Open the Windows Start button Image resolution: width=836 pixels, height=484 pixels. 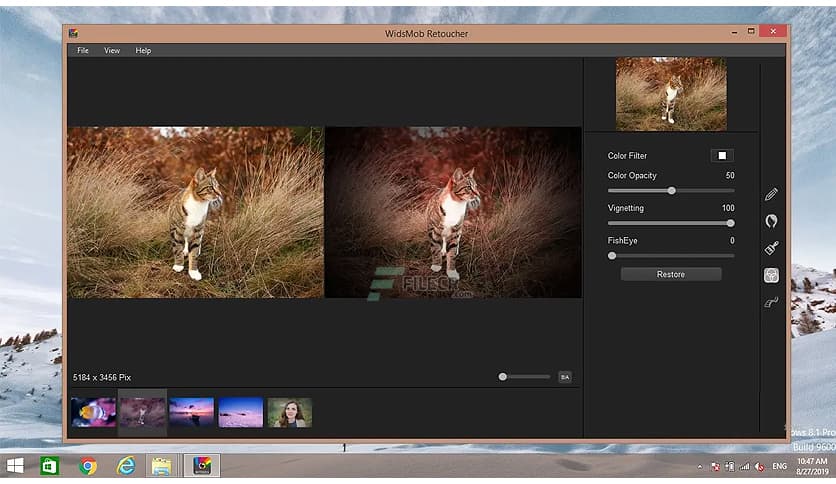click(15, 466)
